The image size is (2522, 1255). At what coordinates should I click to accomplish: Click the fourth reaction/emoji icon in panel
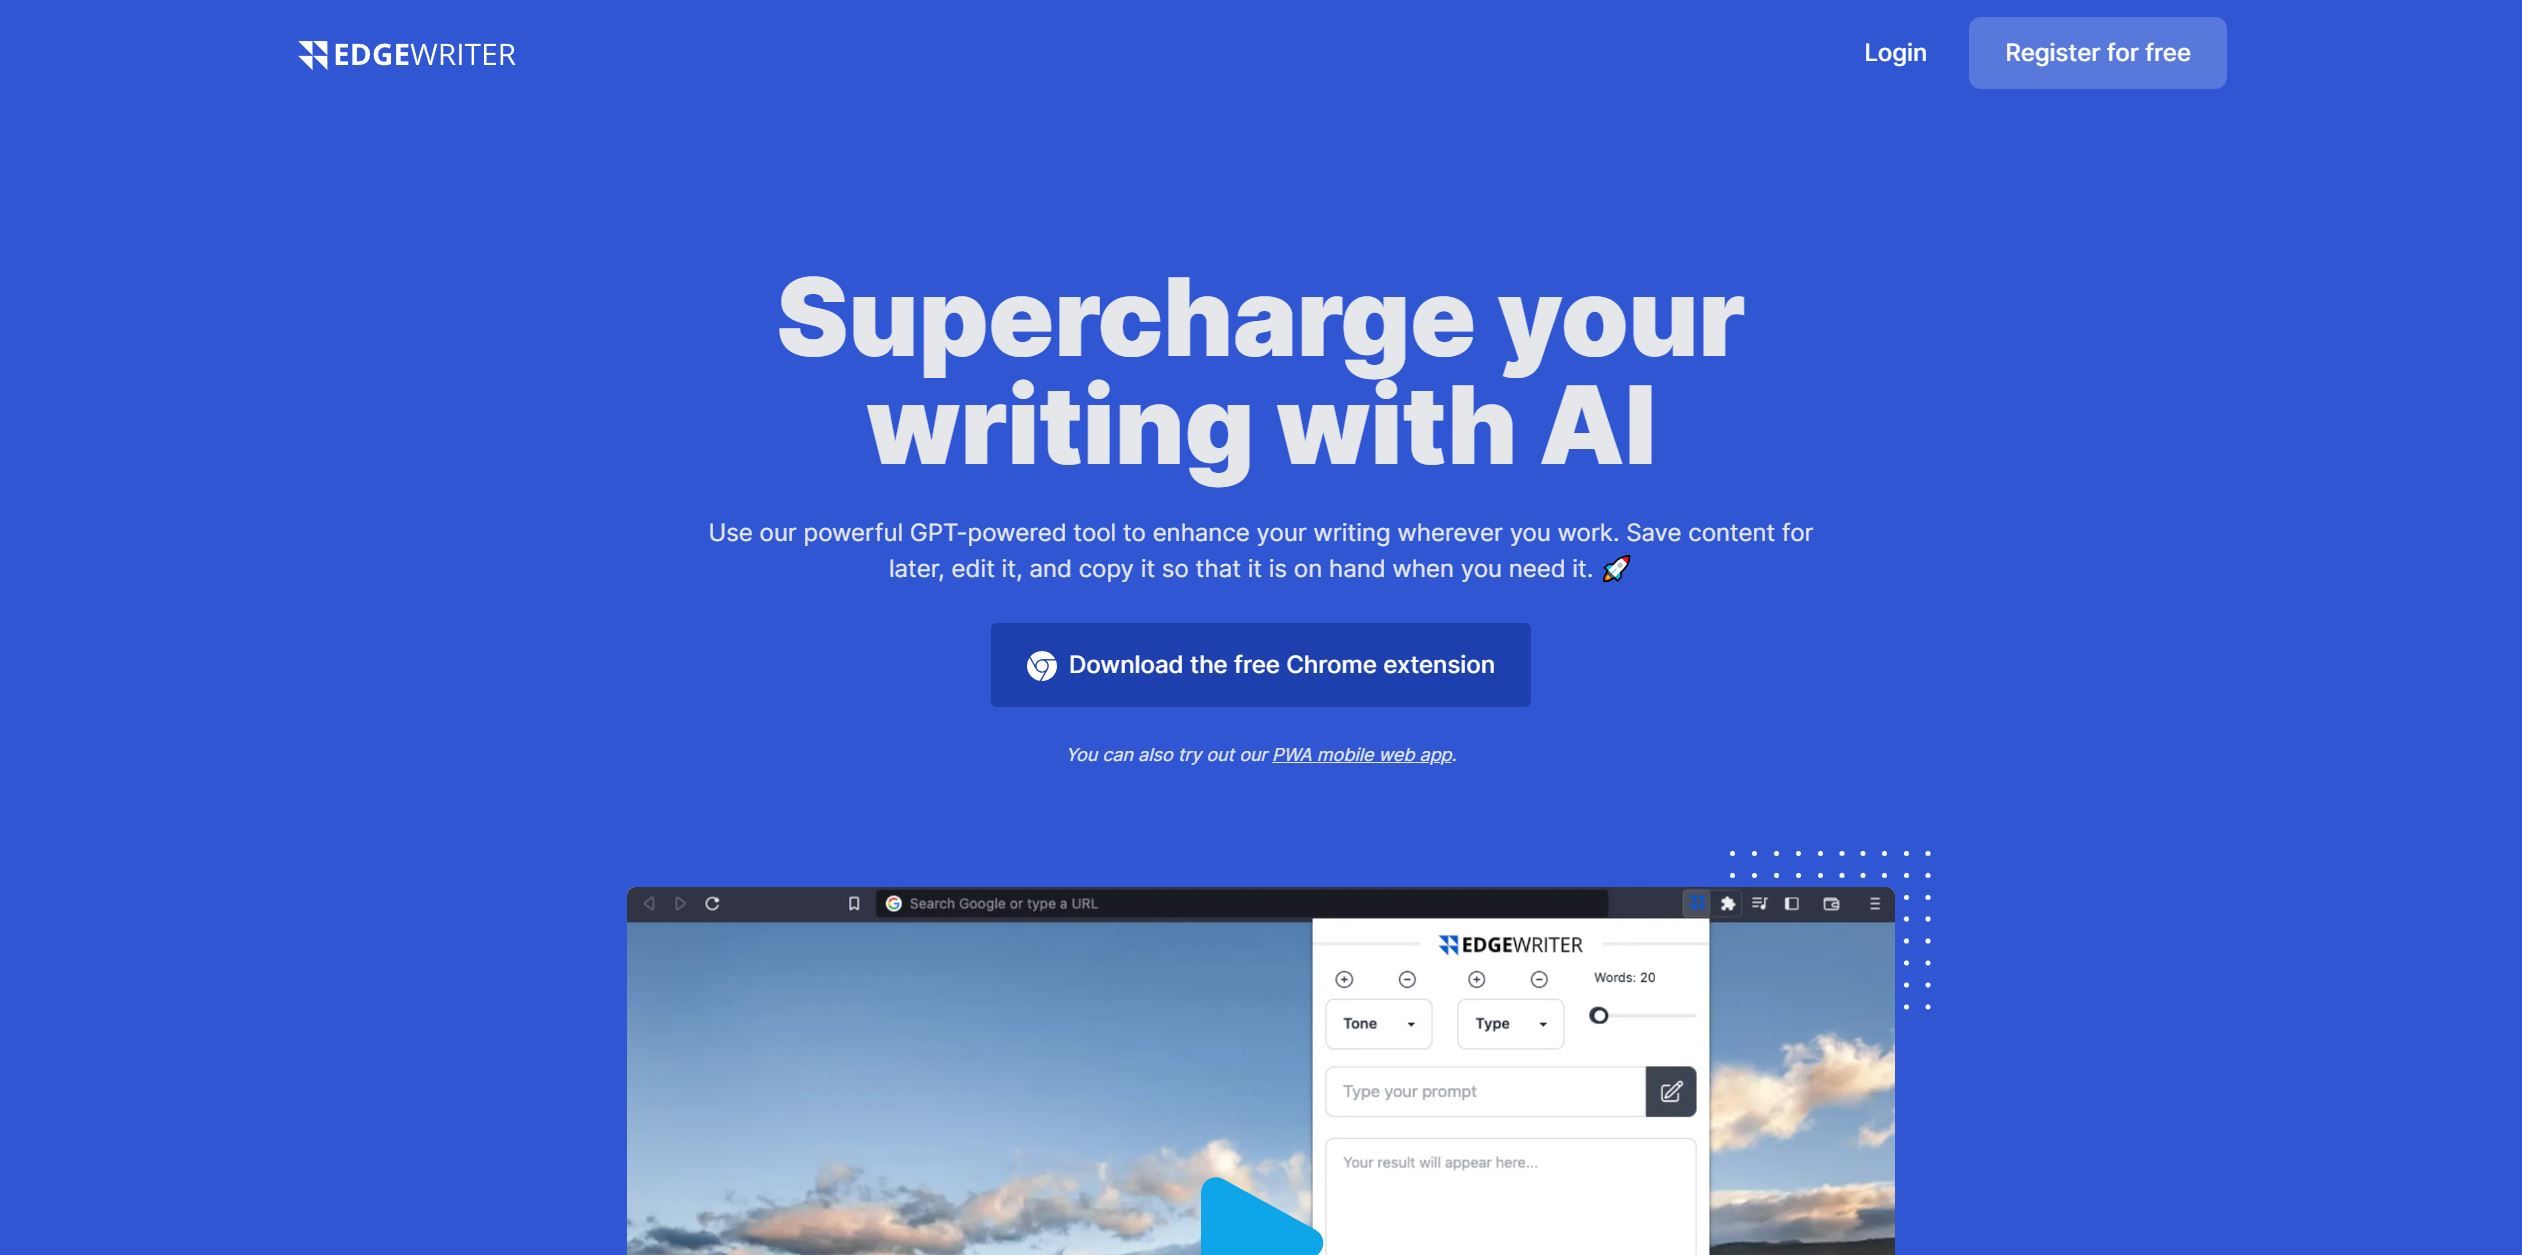point(1541,978)
